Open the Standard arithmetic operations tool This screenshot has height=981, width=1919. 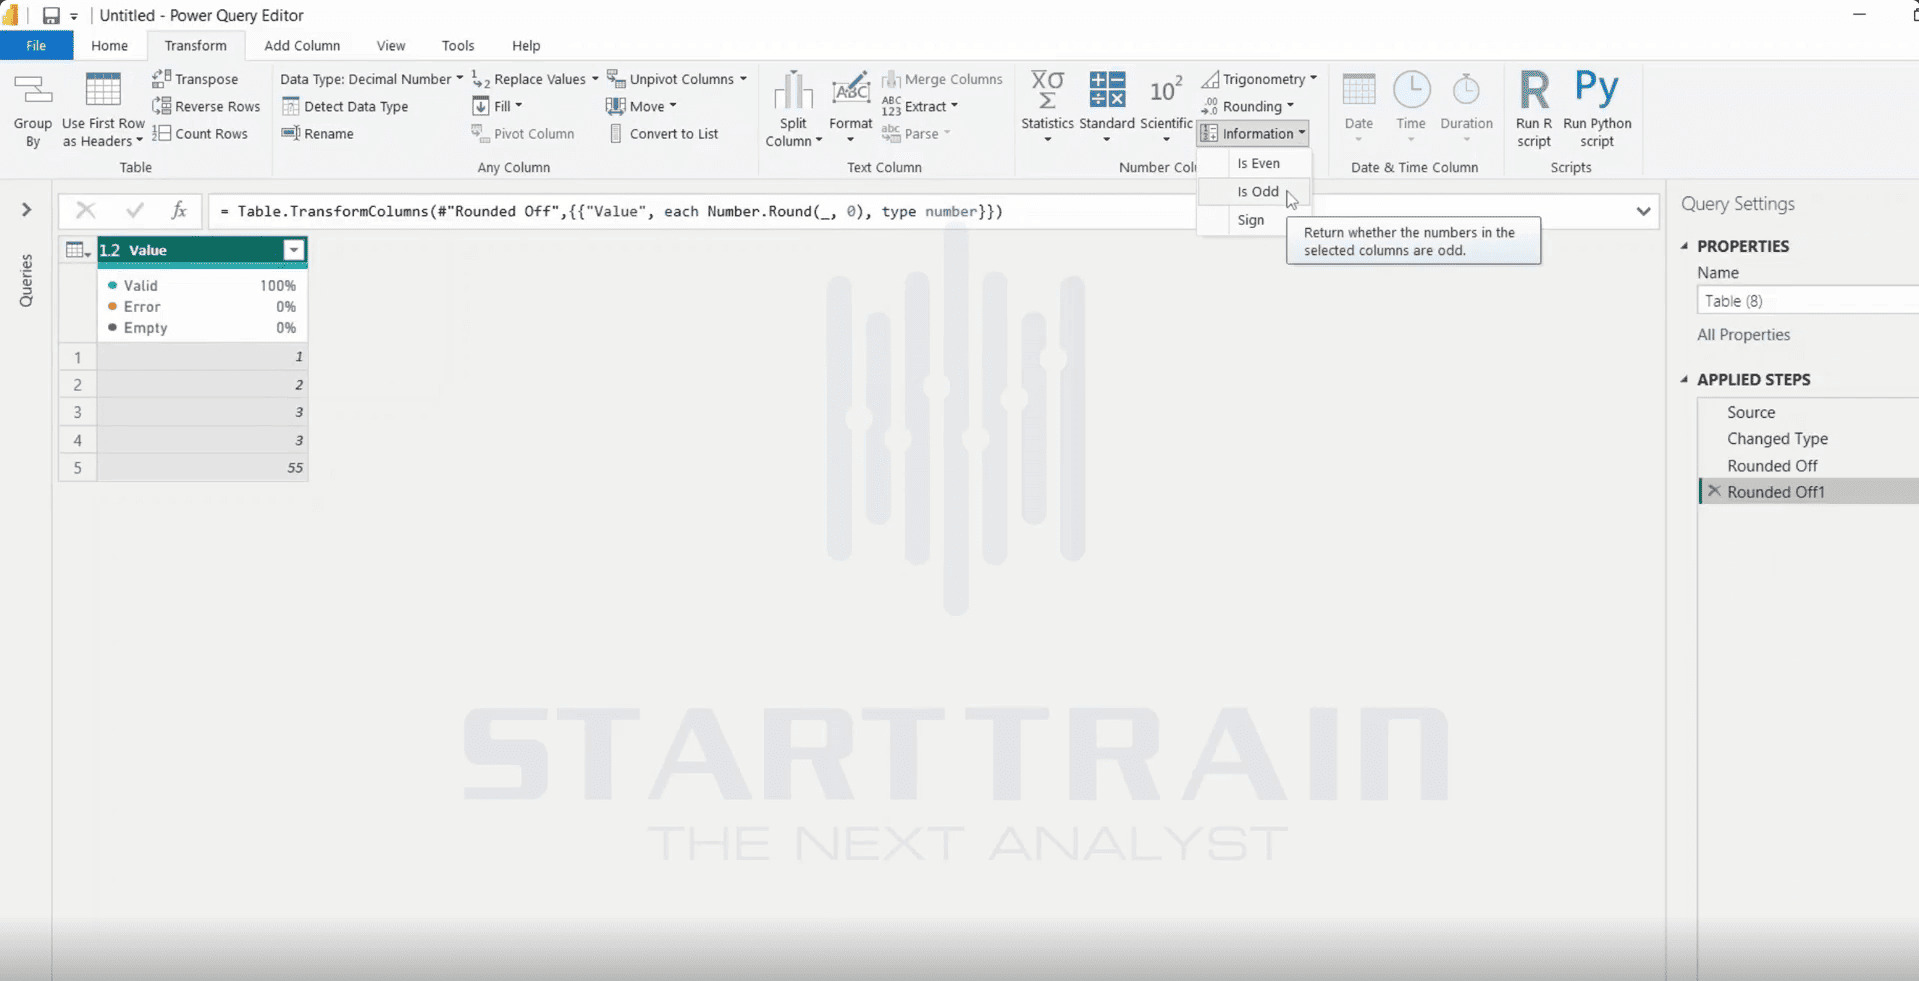point(1106,108)
